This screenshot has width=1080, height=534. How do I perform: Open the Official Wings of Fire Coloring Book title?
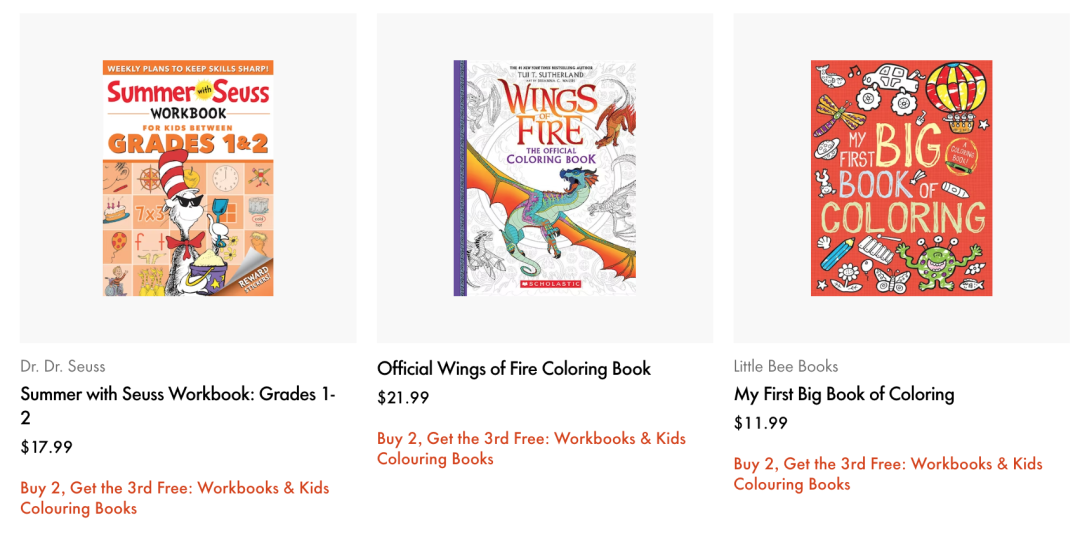click(x=514, y=369)
